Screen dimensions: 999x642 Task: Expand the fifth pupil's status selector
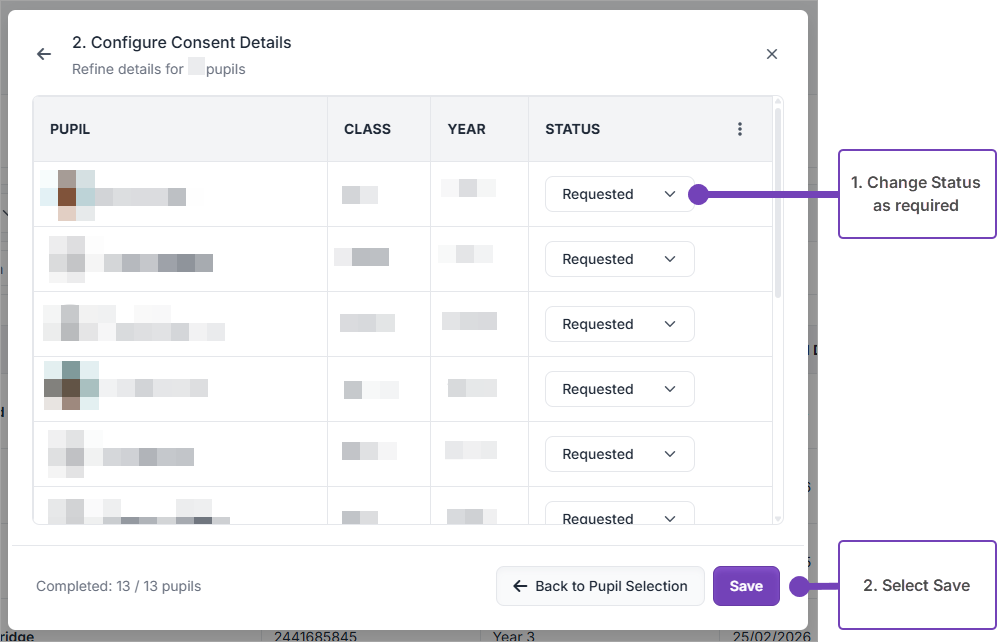coord(619,454)
